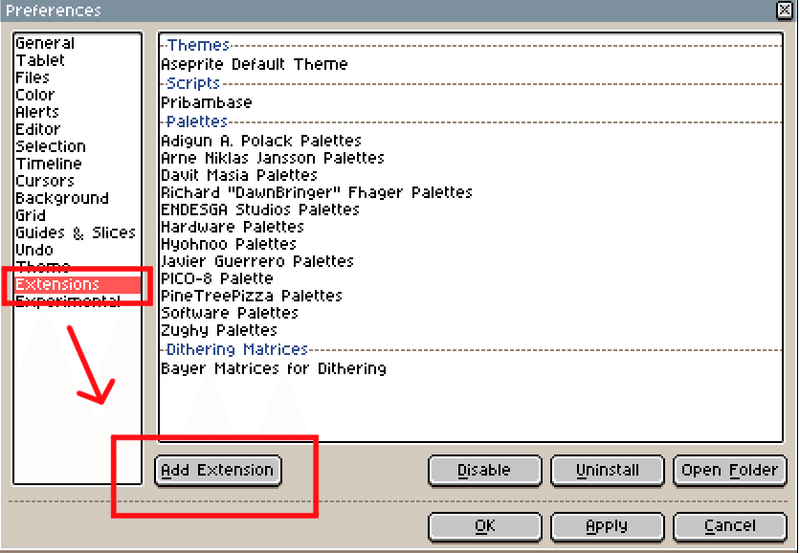
Task: Cancel the Preferences dialog
Action: tap(730, 526)
